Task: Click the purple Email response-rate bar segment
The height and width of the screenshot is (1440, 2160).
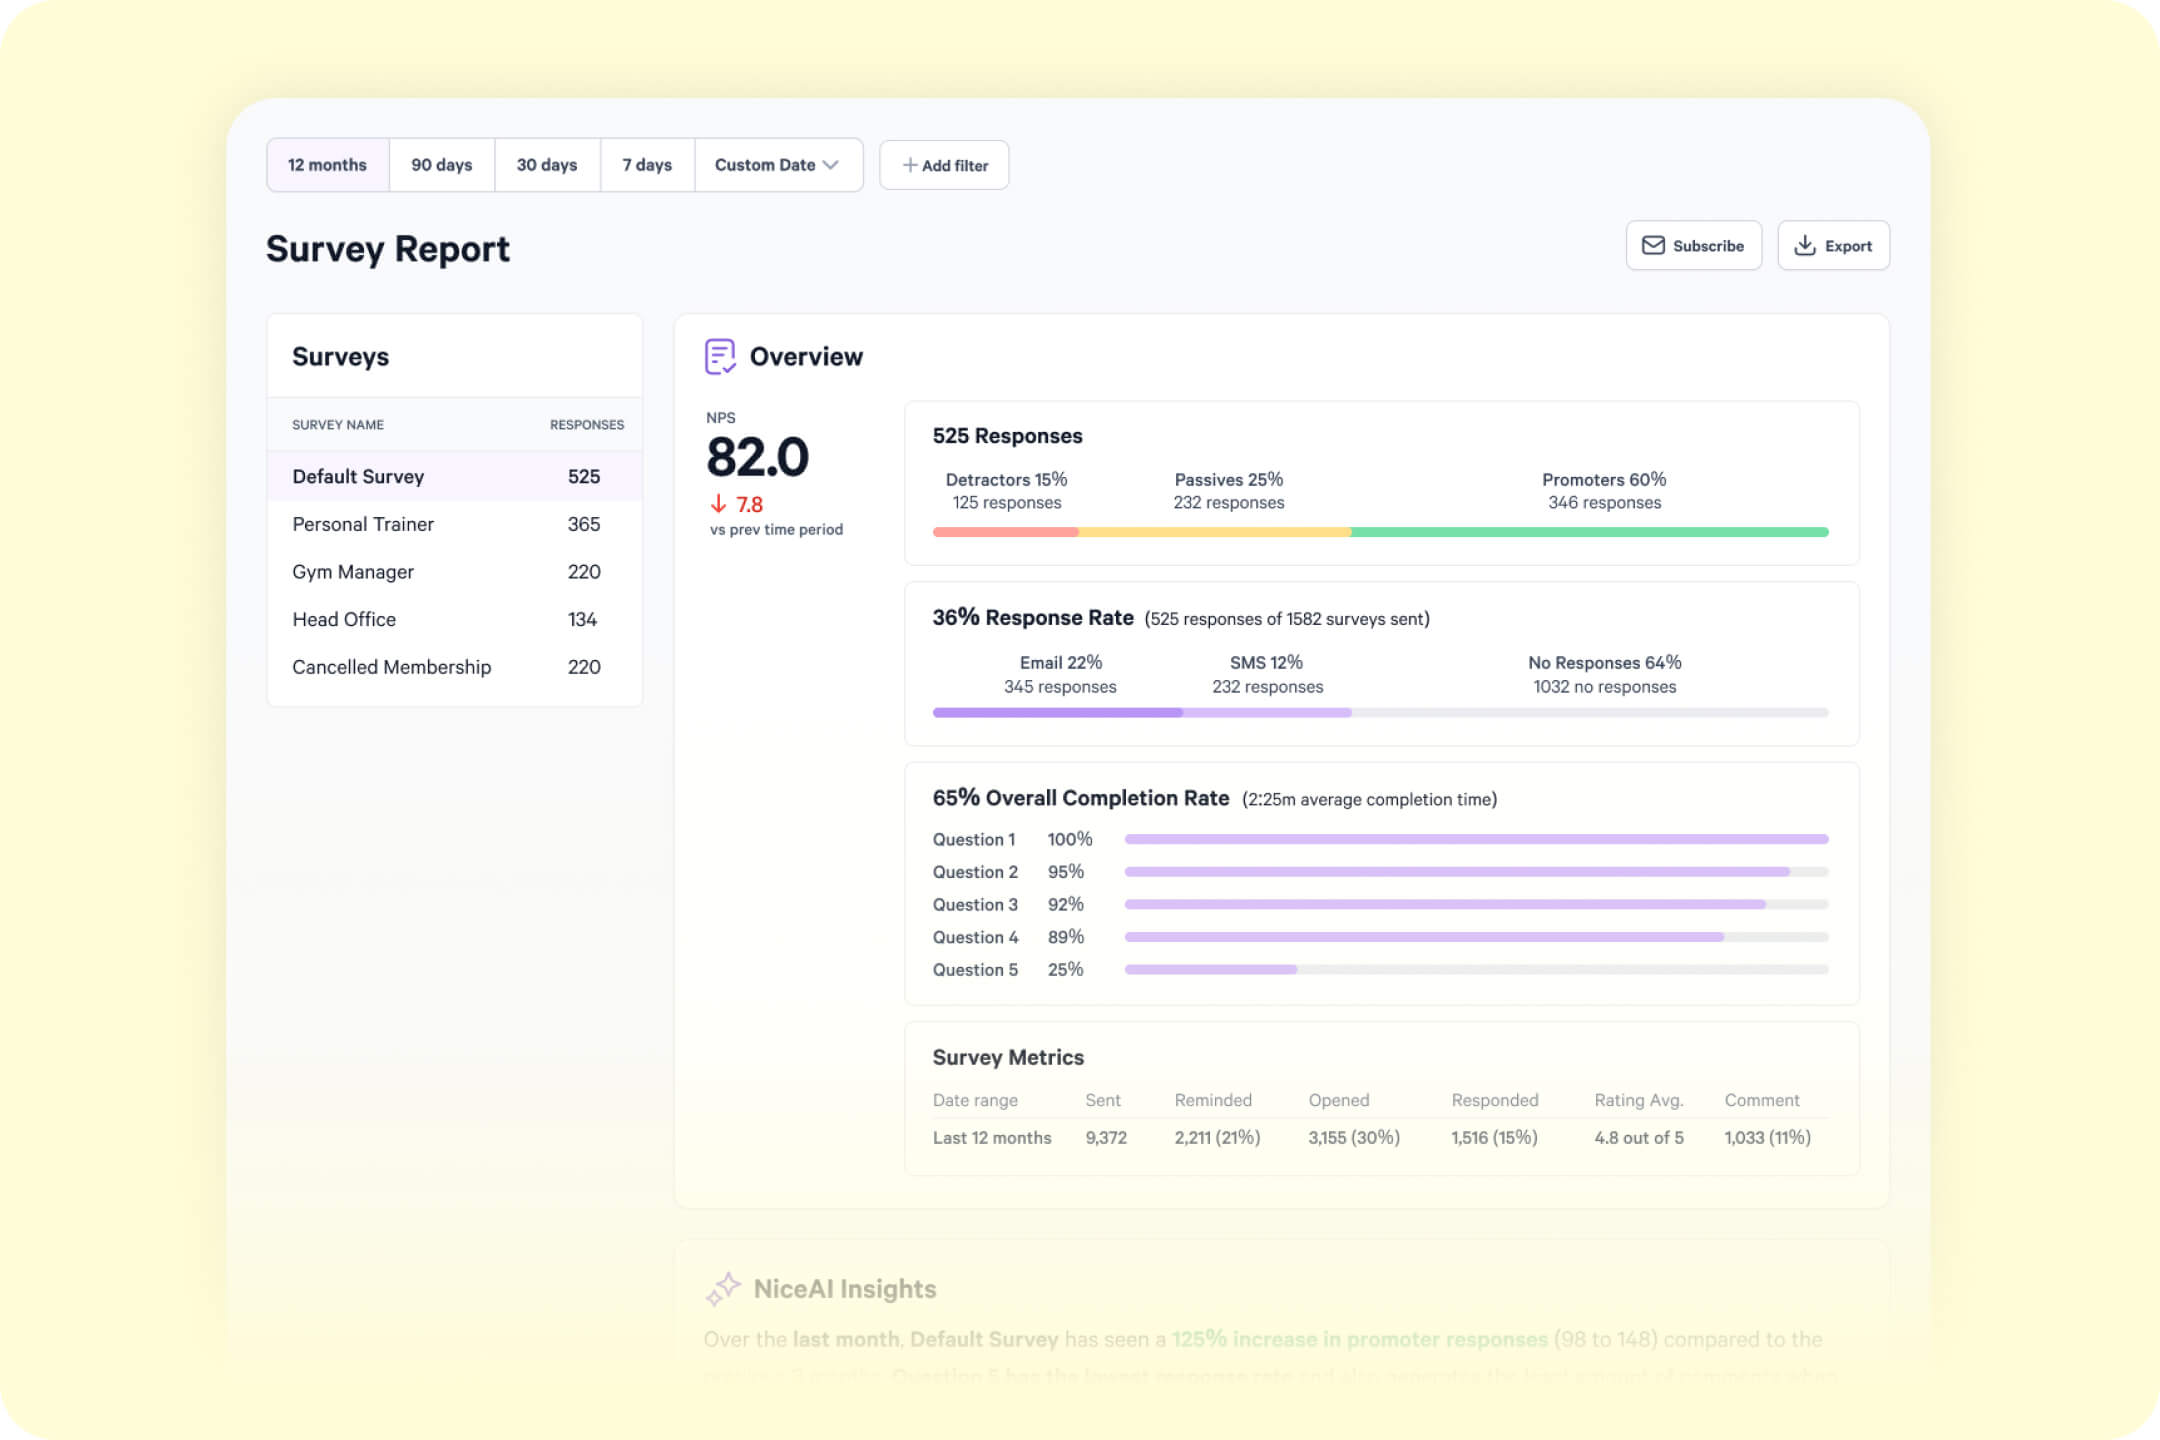Action: [1057, 713]
